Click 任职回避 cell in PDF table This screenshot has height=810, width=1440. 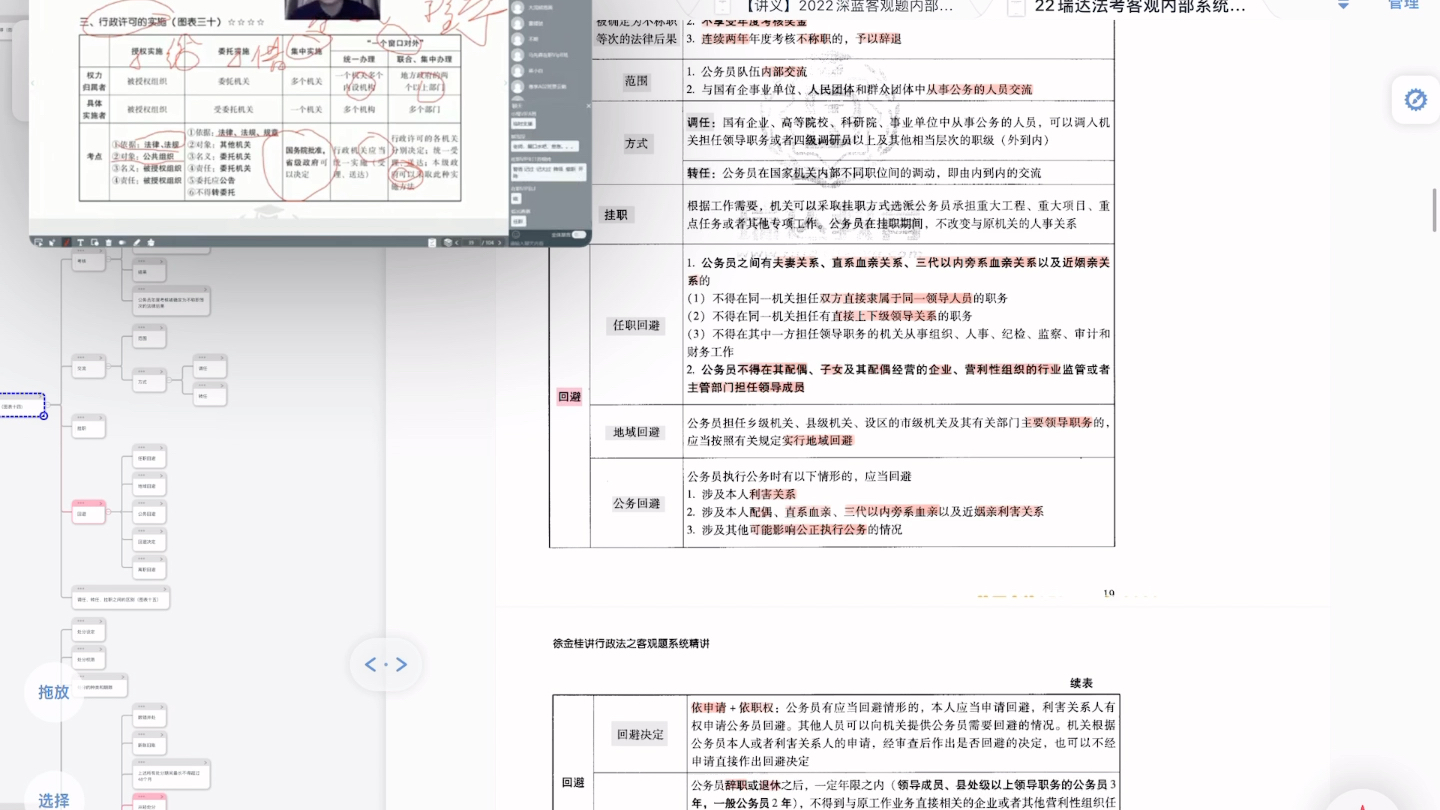tap(637, 325)
